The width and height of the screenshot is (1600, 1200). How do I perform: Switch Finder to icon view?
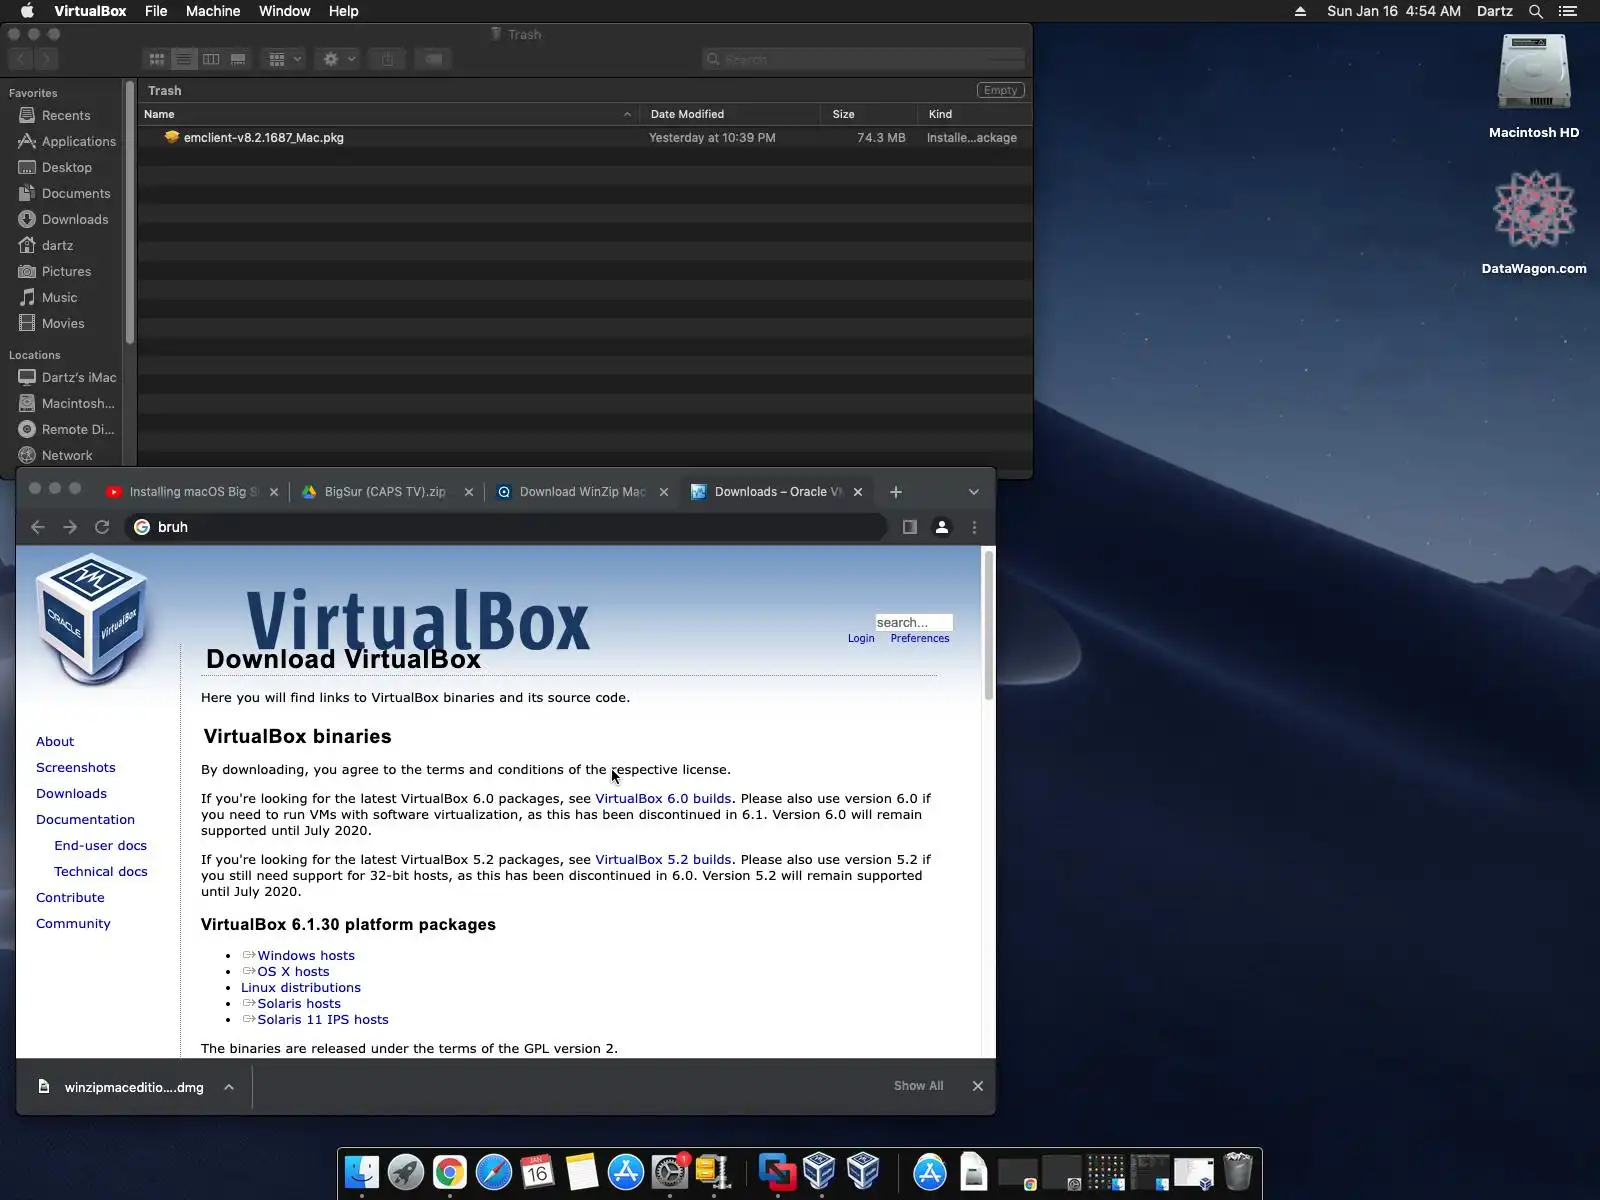(x=157, y=59)
